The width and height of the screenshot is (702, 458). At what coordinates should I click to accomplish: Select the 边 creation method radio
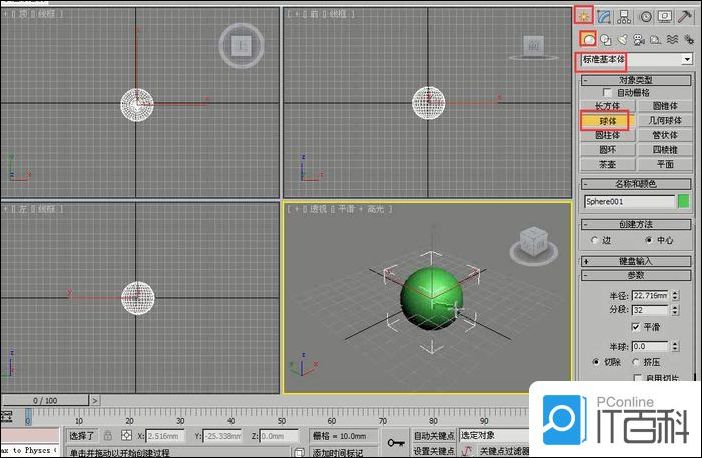595,240
